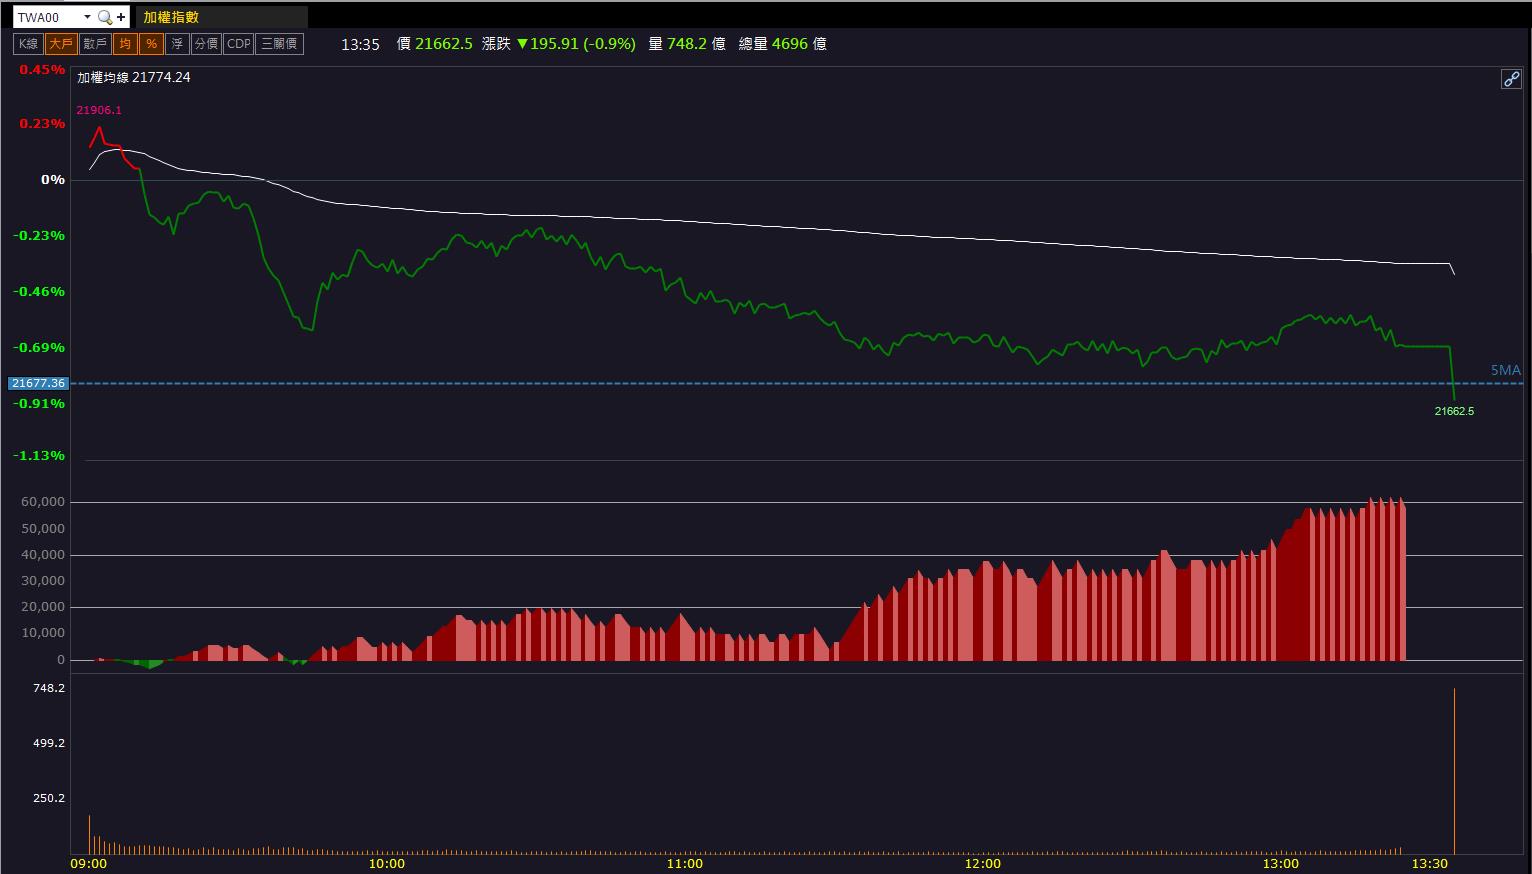Toggle the % percent scale button

151,44
